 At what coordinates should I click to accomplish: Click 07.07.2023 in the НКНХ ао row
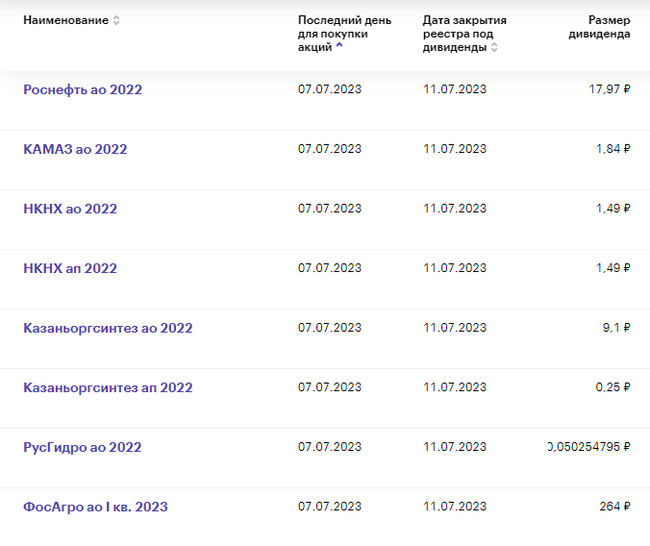pyautogui.click(x=330, y=208)
